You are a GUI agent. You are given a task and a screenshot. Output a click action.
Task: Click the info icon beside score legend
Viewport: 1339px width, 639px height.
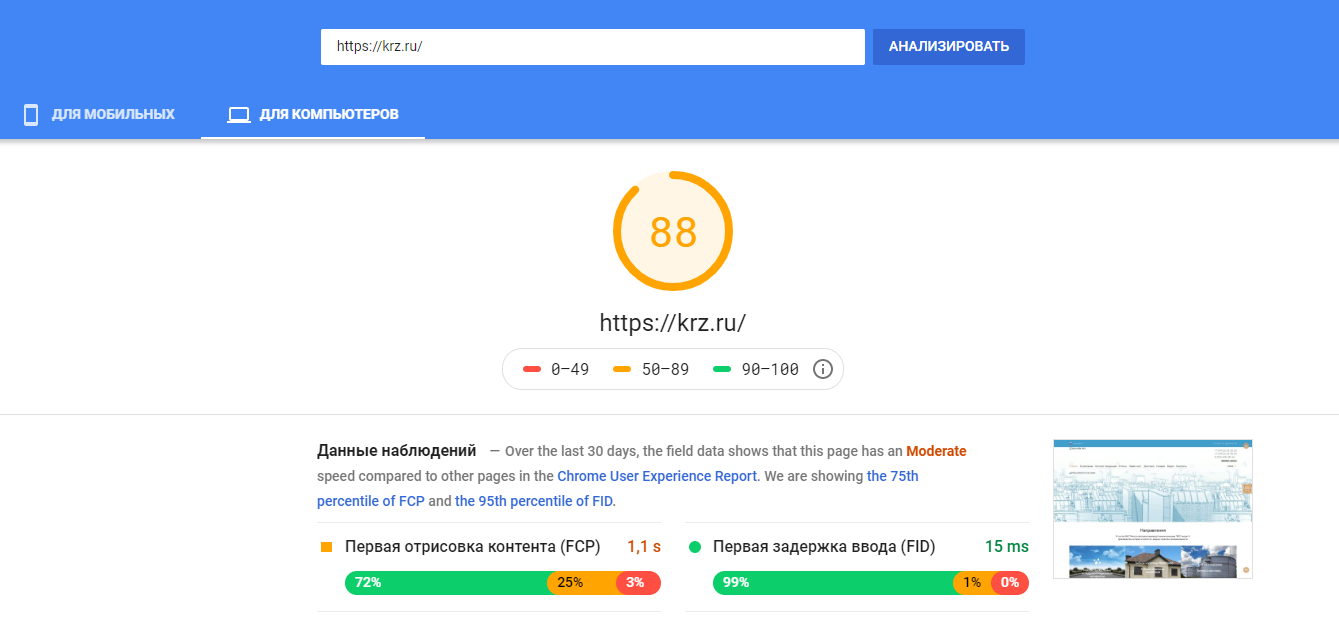click(823, 369)
